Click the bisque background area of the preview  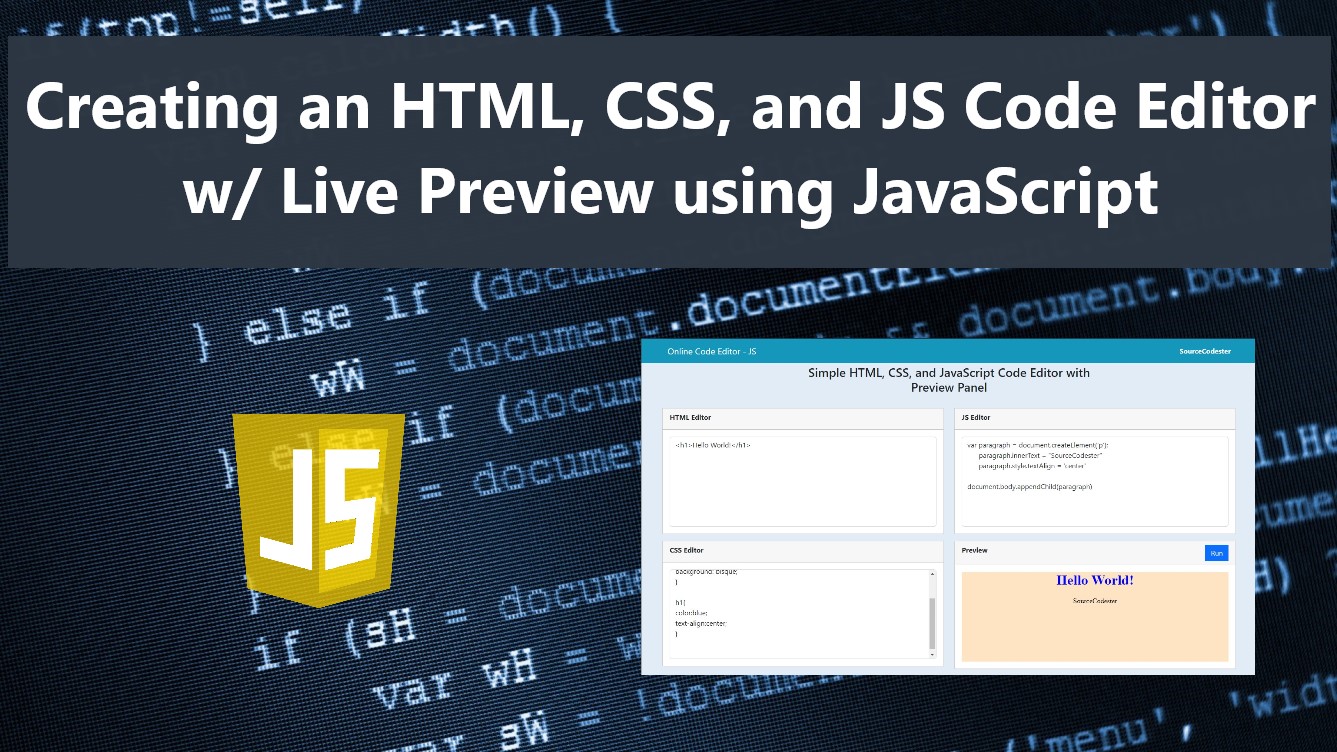click(1094, 635)
